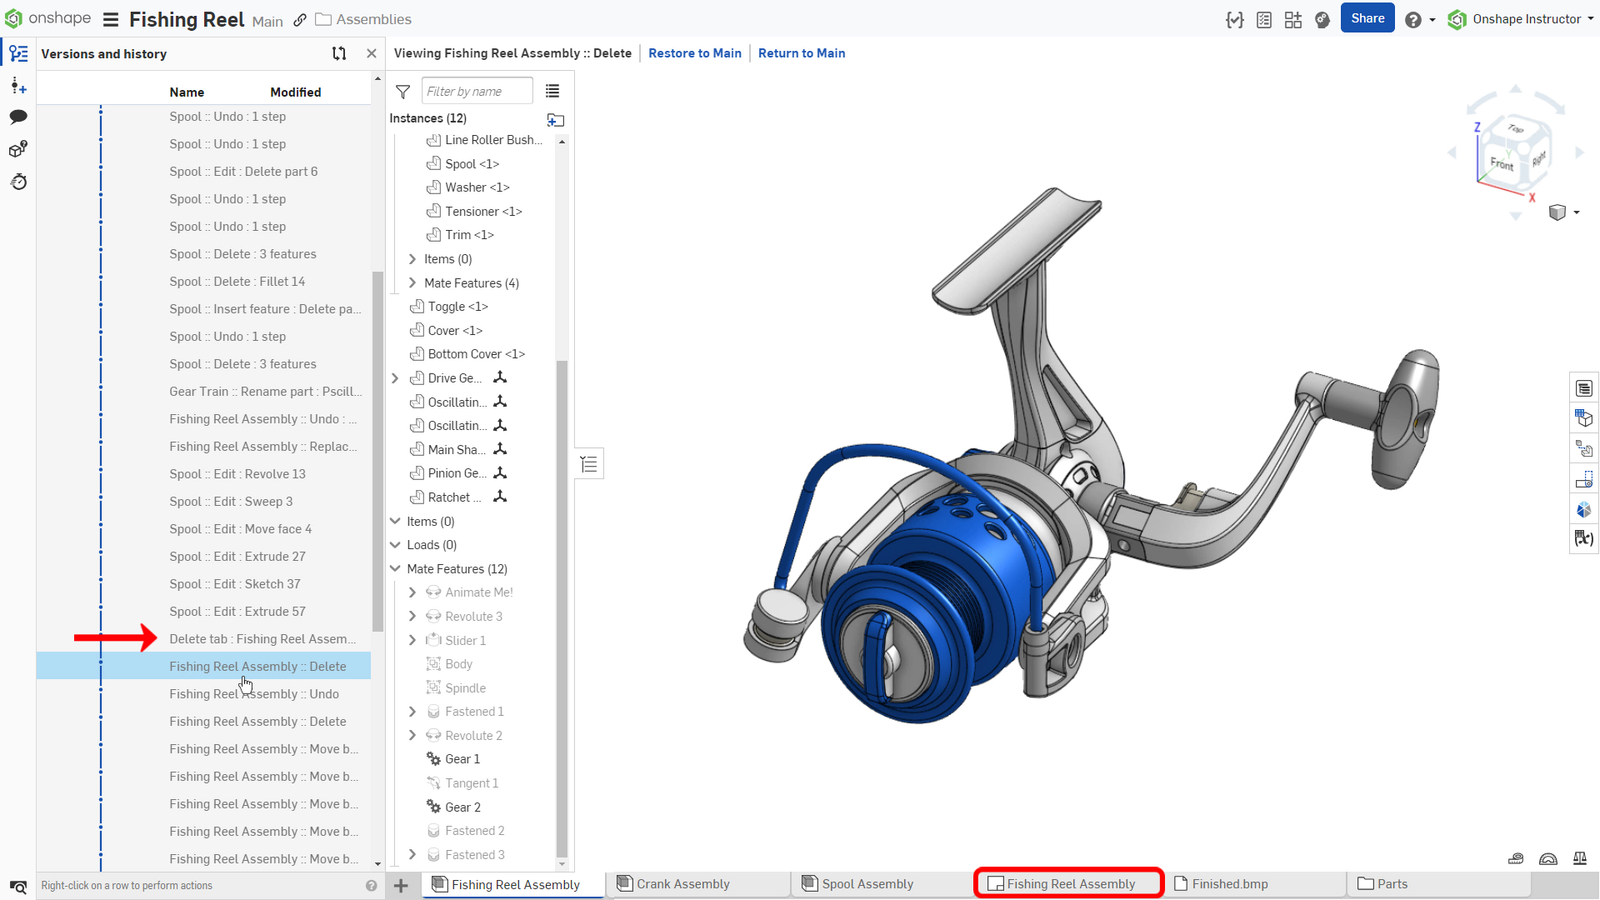Click the Restore to Main link
Viewport: 1600px width, 900px height.
(x=694, y=53)
